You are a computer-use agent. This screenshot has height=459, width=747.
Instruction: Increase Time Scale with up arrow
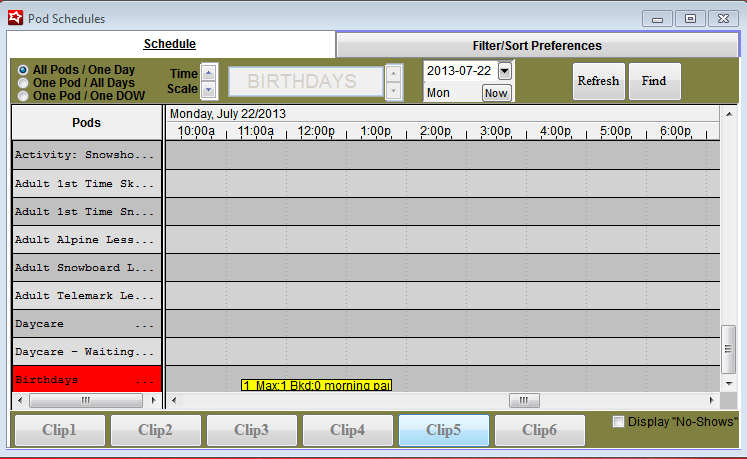coord(209,73)
